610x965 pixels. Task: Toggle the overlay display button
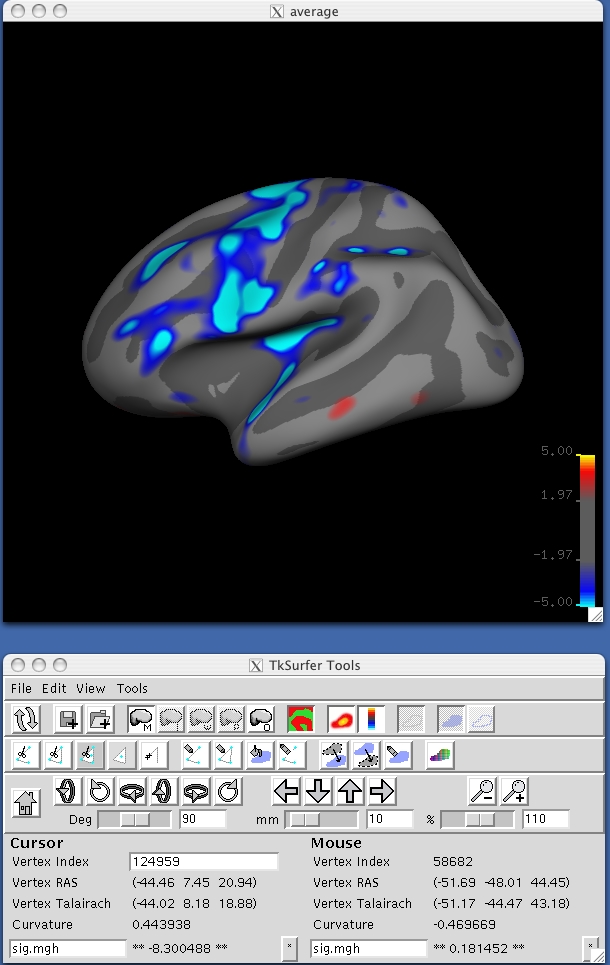pos(341,719)
